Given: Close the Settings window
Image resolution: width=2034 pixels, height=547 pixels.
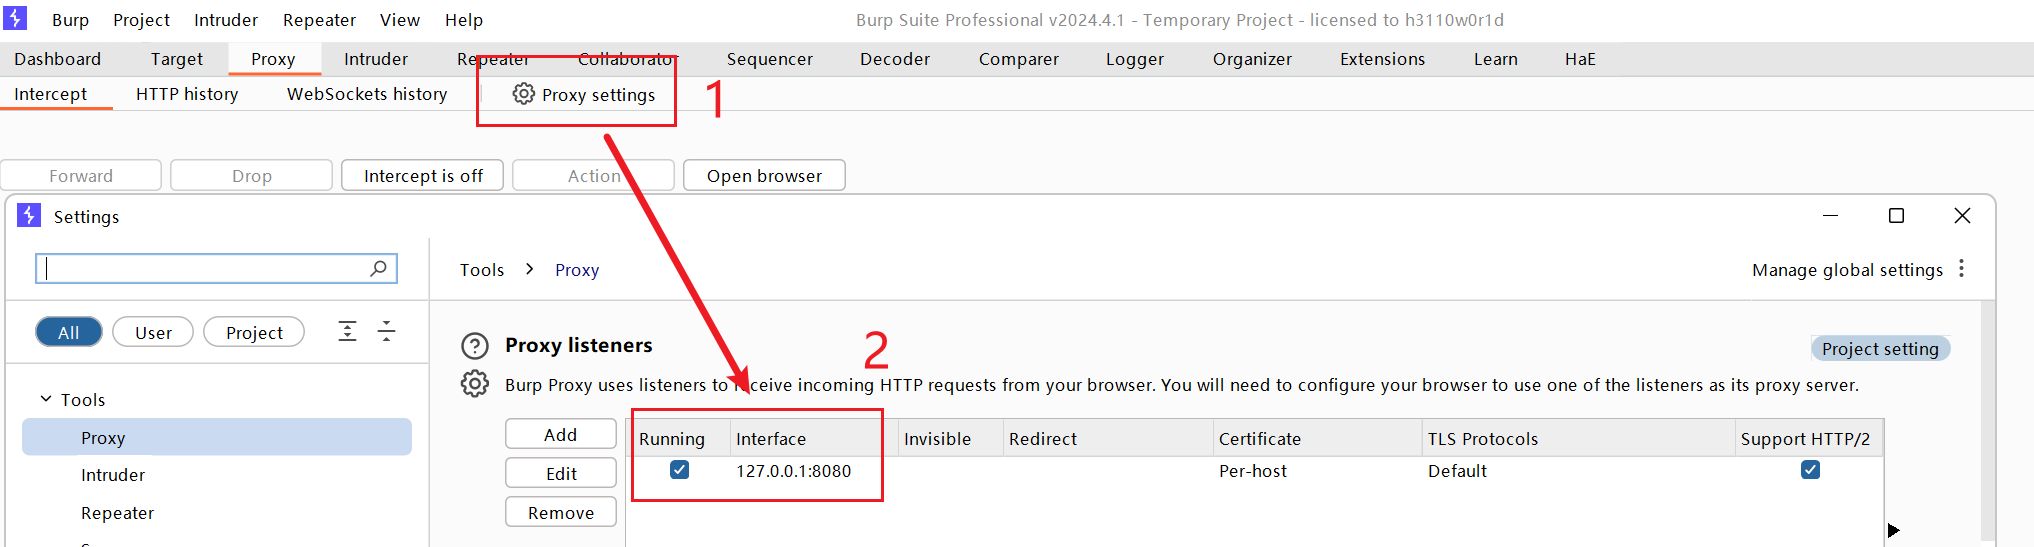Looking at the screenshot, I should click(1962, 216).
